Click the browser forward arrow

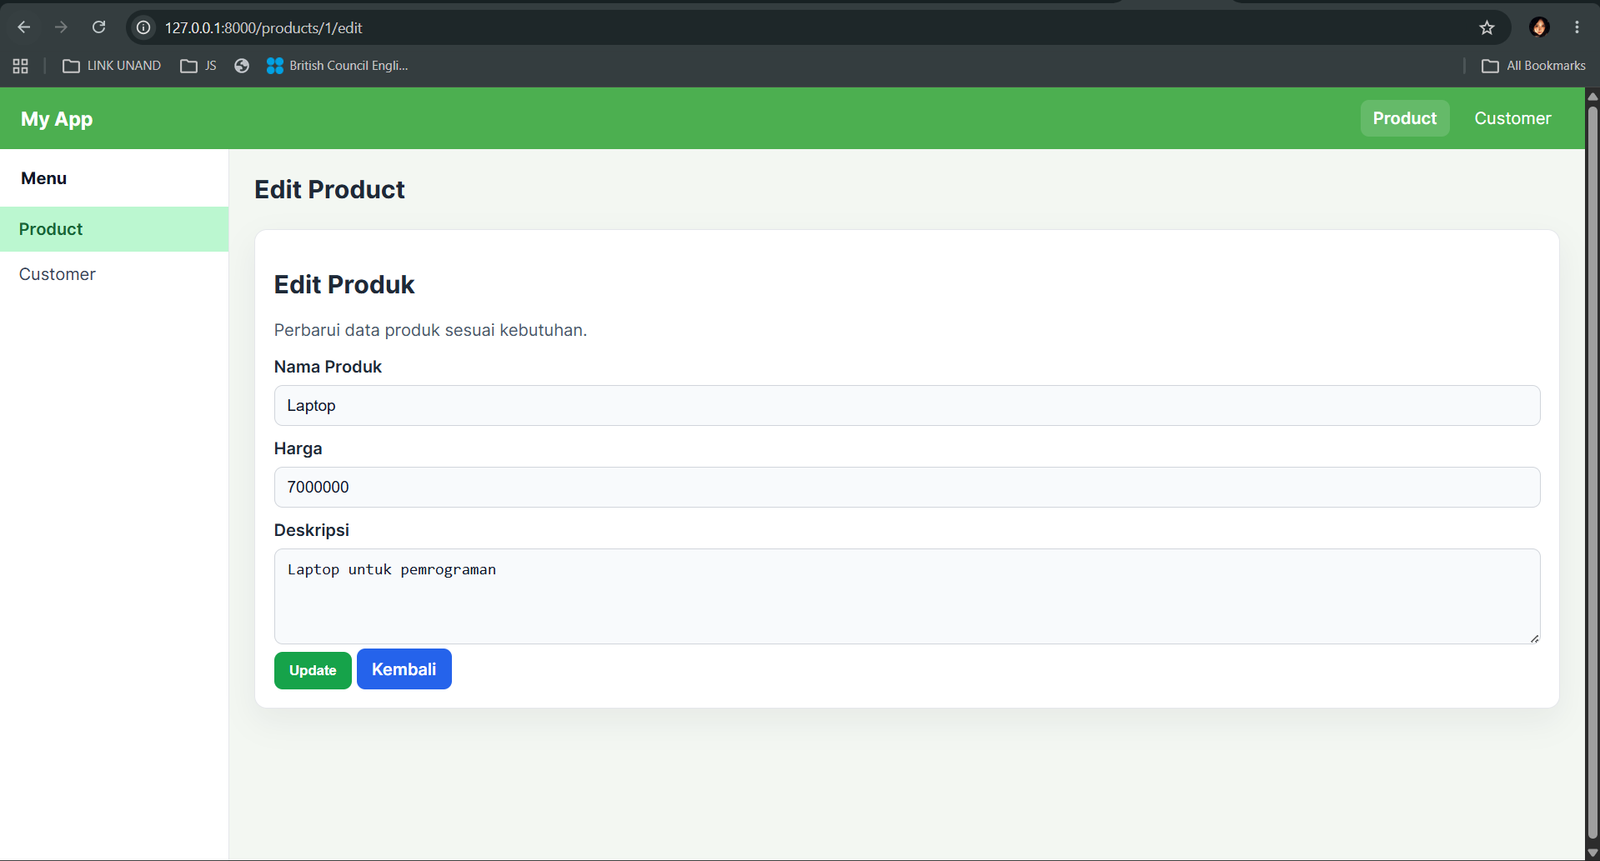[61, 27]
